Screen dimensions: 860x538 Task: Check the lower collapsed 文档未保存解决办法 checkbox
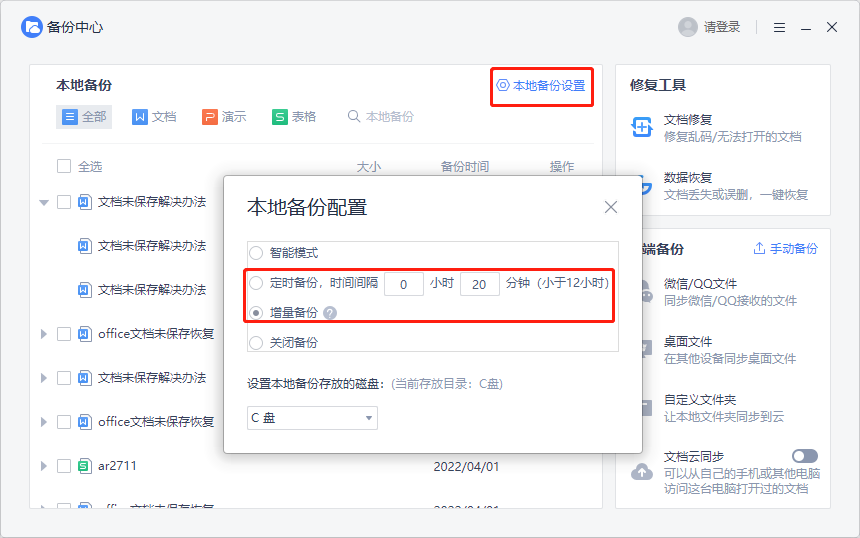coord(64,378)
